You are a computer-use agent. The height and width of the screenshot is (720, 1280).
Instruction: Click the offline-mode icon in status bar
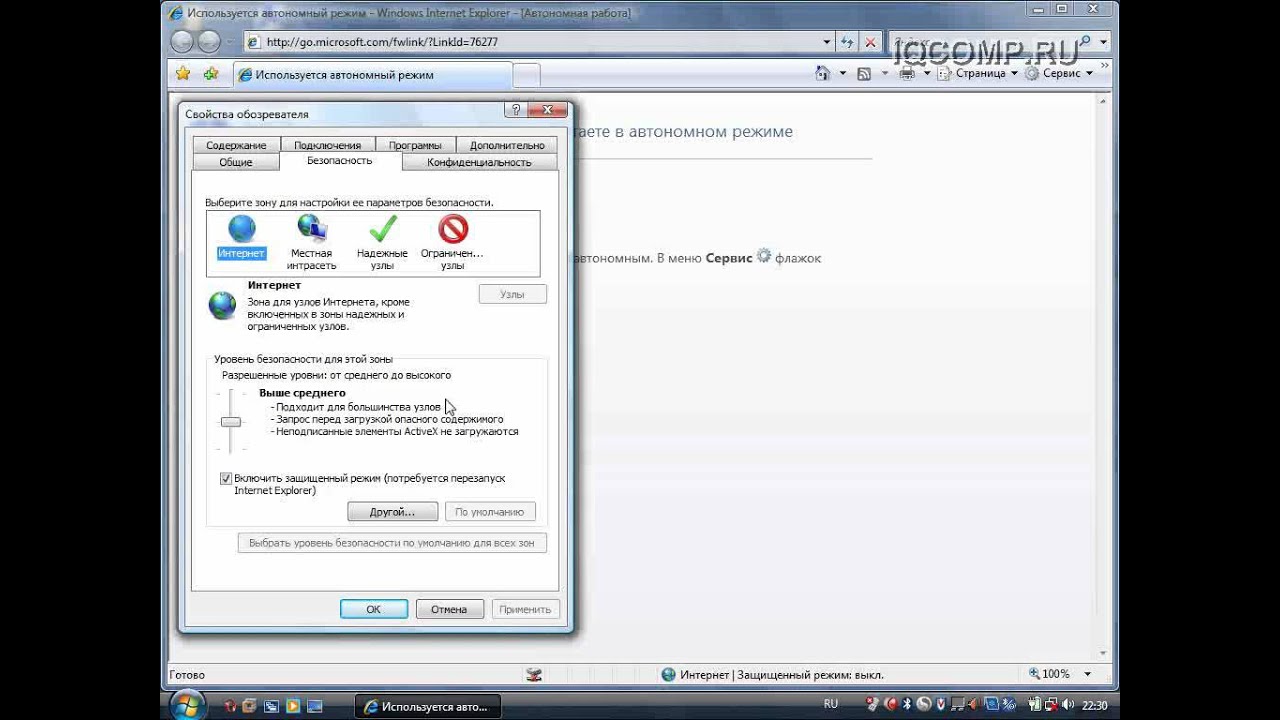(534, 675)
